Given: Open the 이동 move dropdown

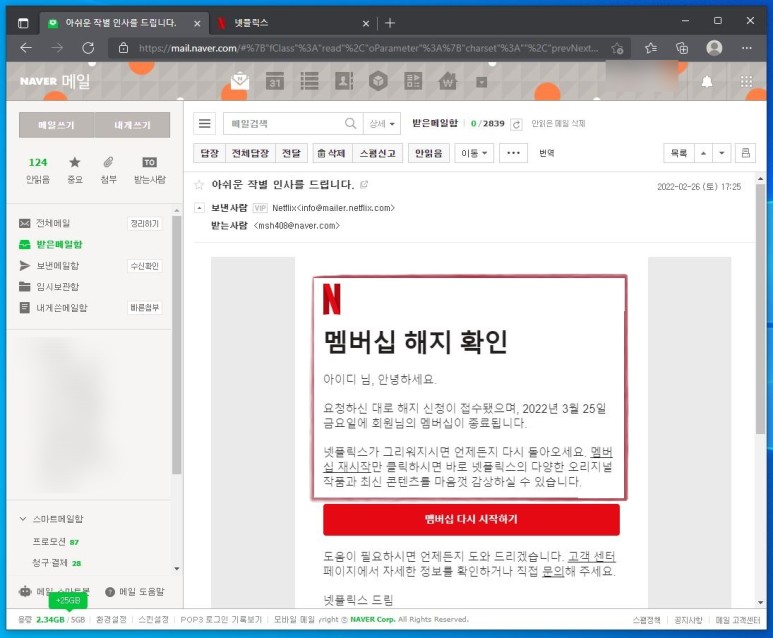Looking at the screenshot, I should [x=474, y=153].
